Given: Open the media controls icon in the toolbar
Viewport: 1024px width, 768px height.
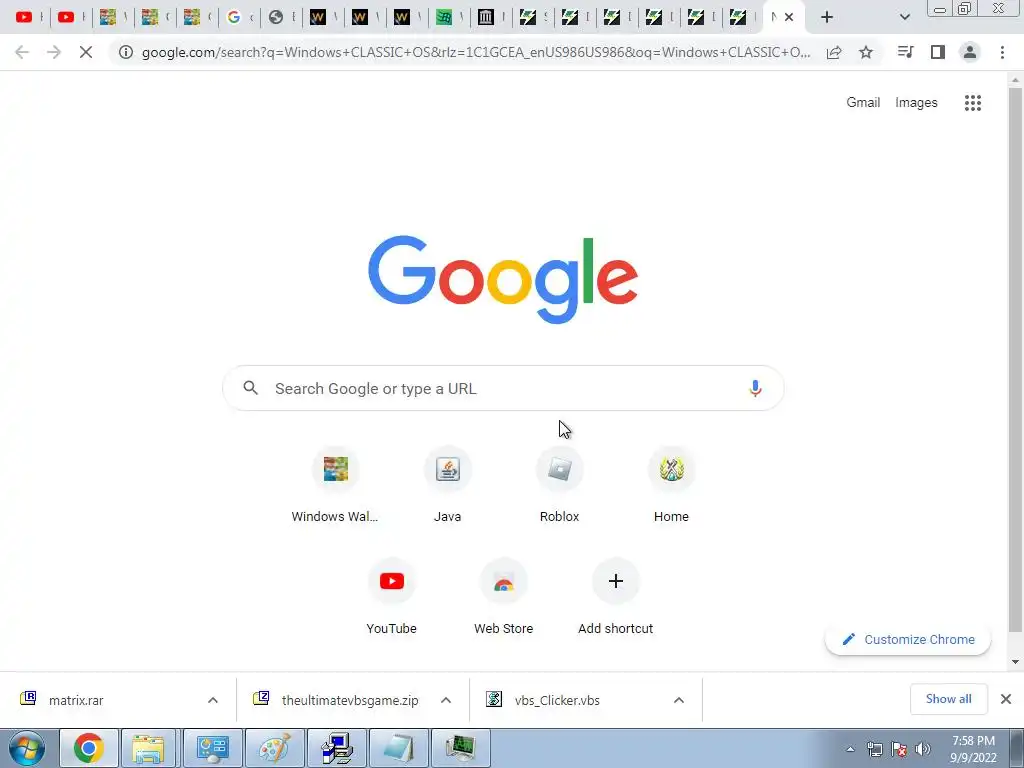Looking at the screenshot, I should 905,52.
